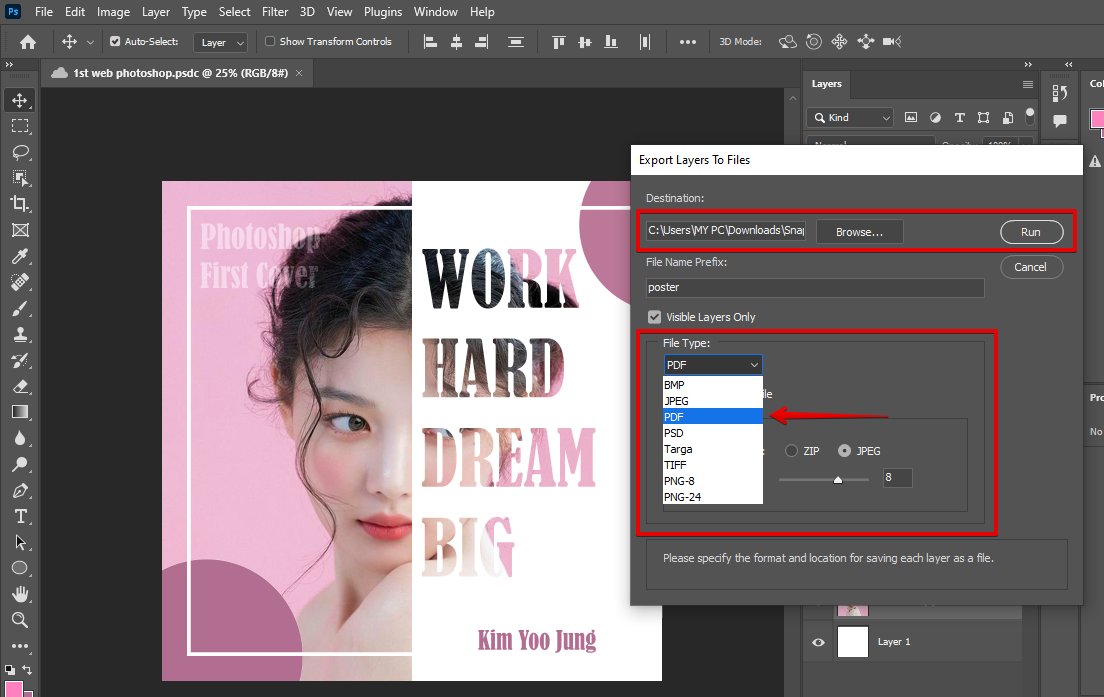Select the Horizontal Type tool
Viewport: 1104px width, 697px height.
[19, 516]
